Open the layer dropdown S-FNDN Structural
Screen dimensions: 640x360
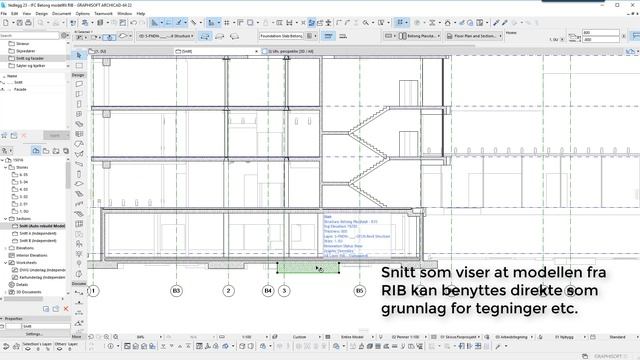click(x=166, y=36)
